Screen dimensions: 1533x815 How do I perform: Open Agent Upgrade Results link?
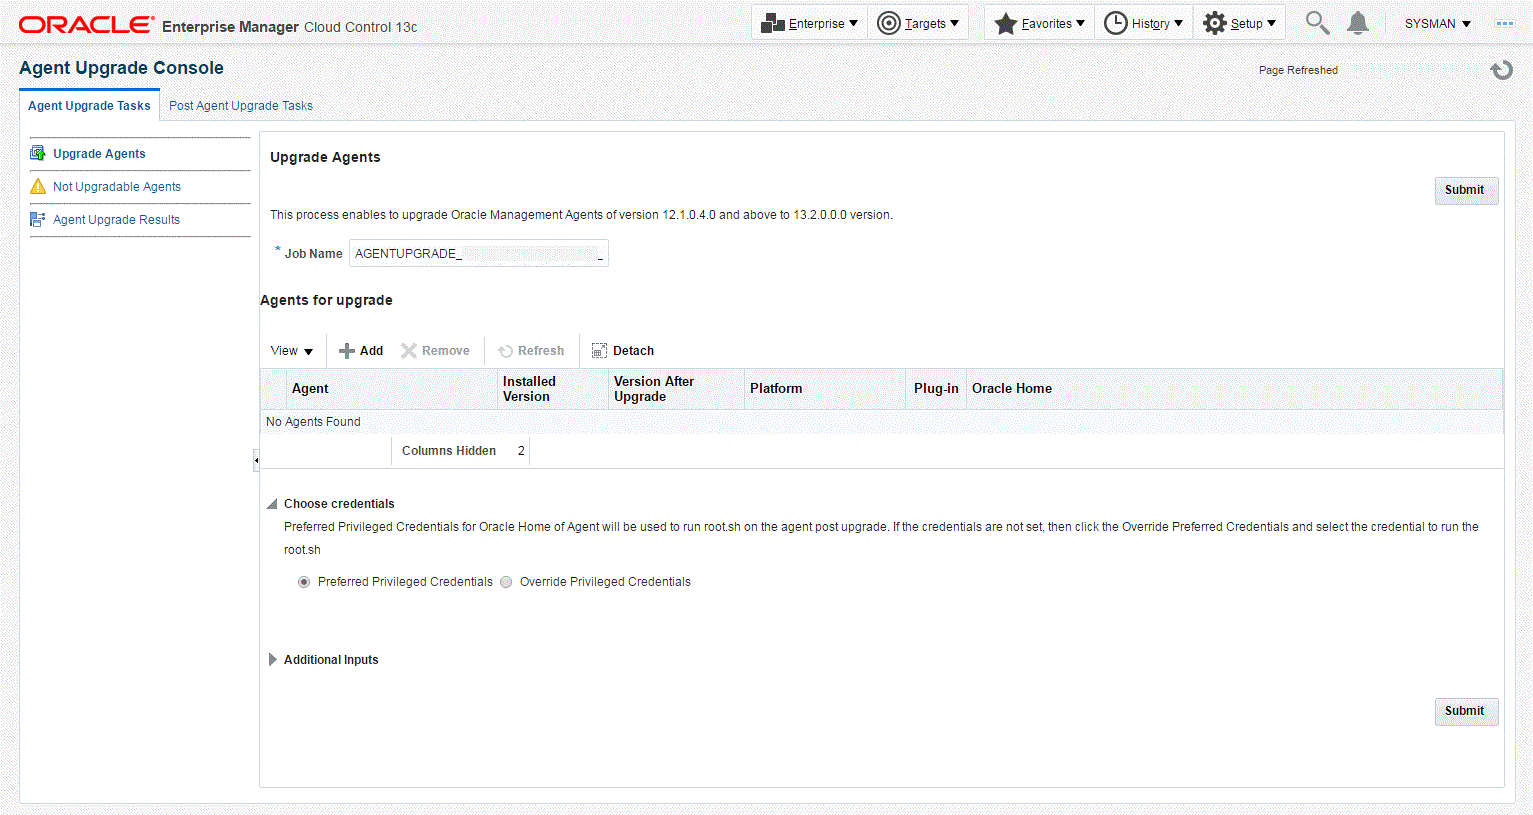tap(116, 220)
